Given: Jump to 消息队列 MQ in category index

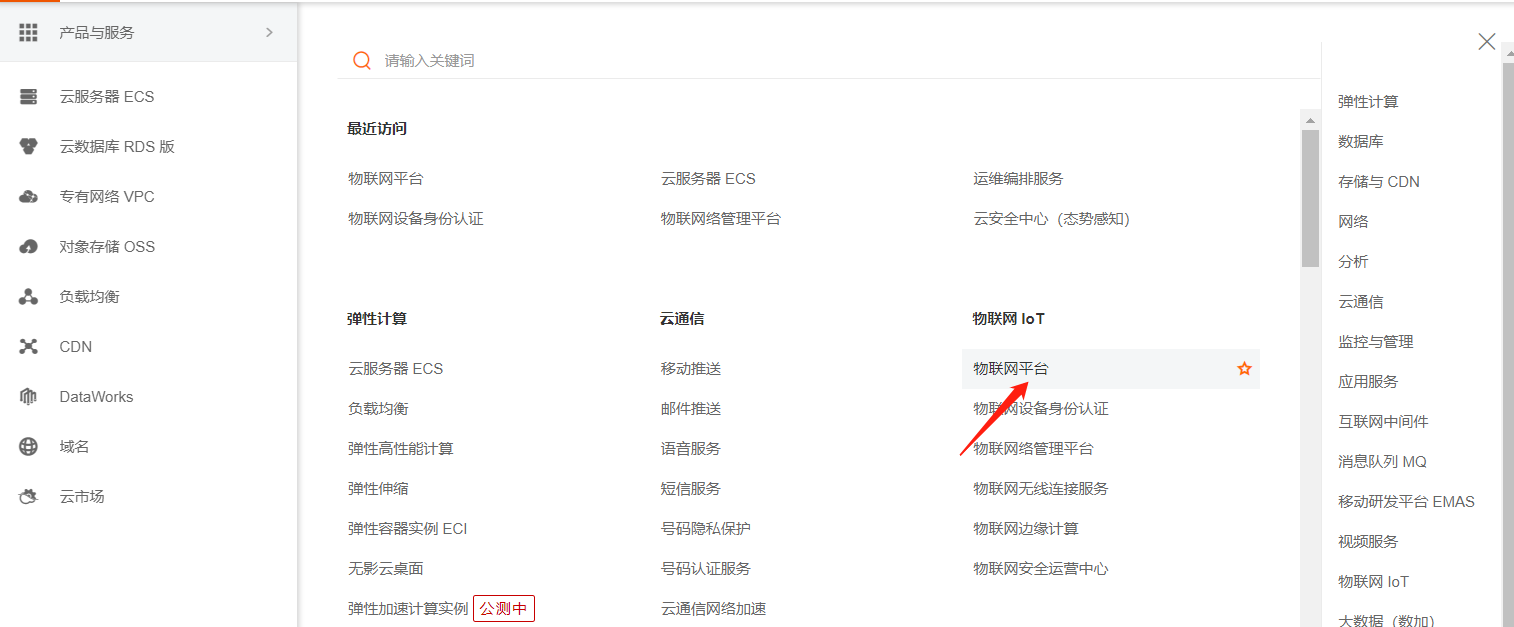Looking at the screenshot, I should point(1382,462).
